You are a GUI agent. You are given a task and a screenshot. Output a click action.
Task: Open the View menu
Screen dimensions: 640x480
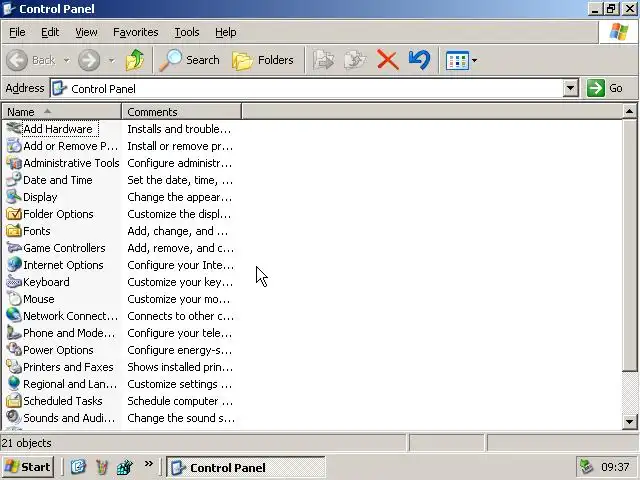86,32
